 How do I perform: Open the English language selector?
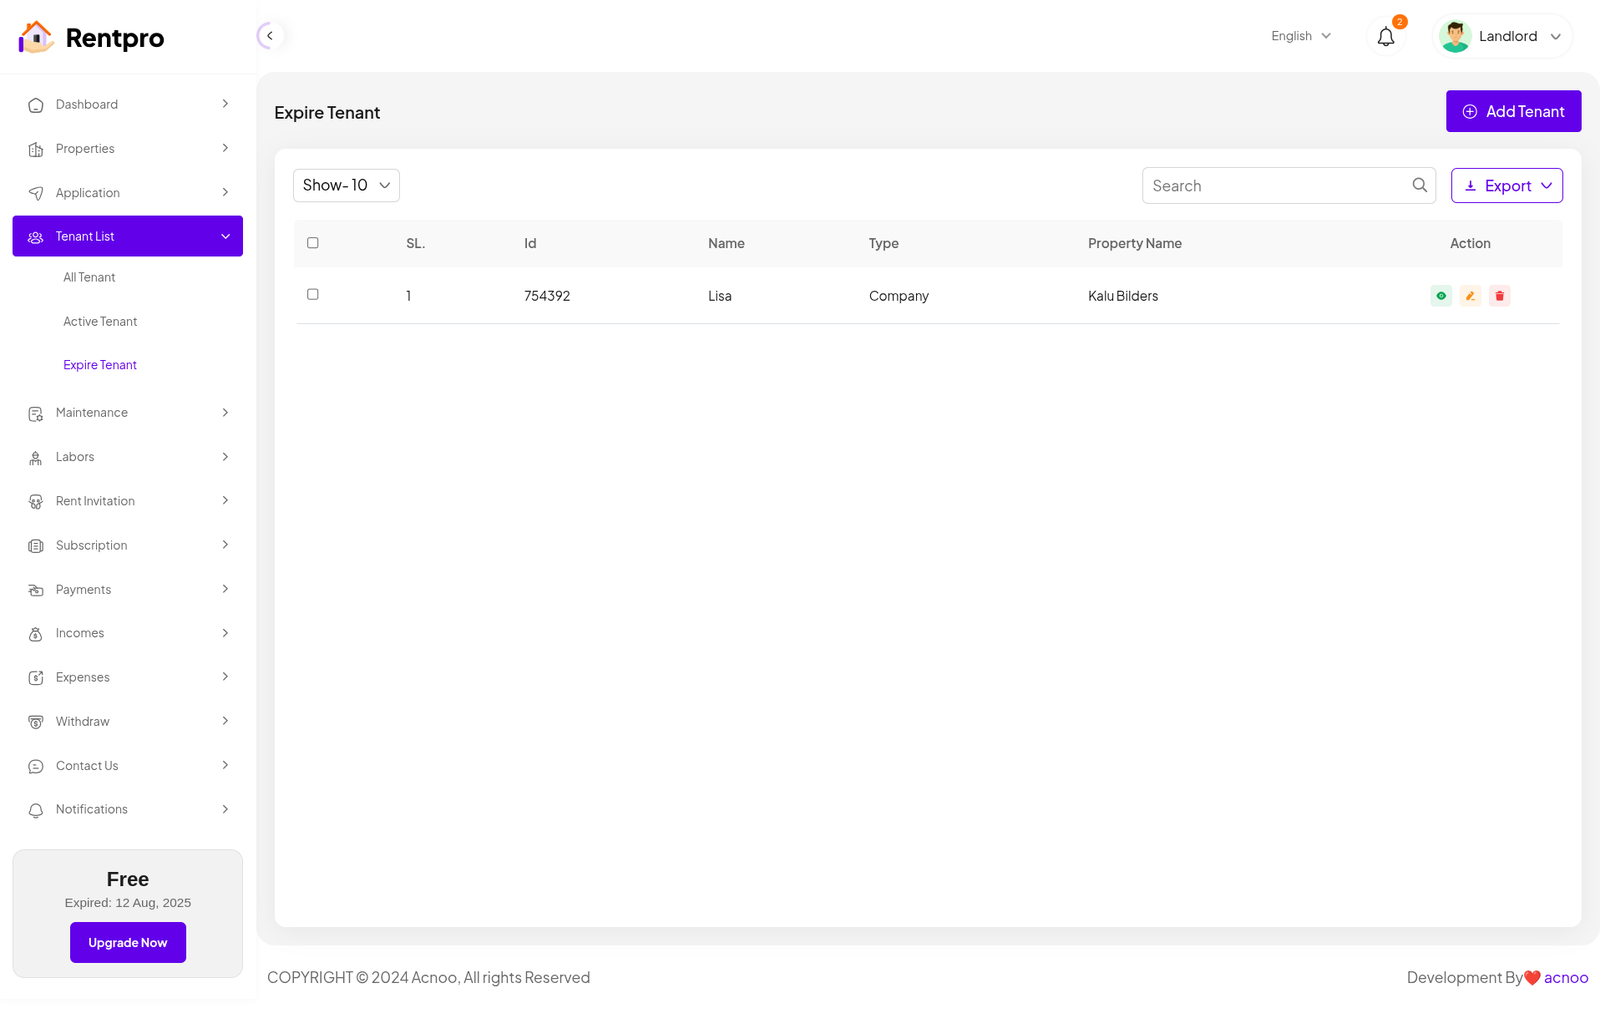click(1300, 36)
